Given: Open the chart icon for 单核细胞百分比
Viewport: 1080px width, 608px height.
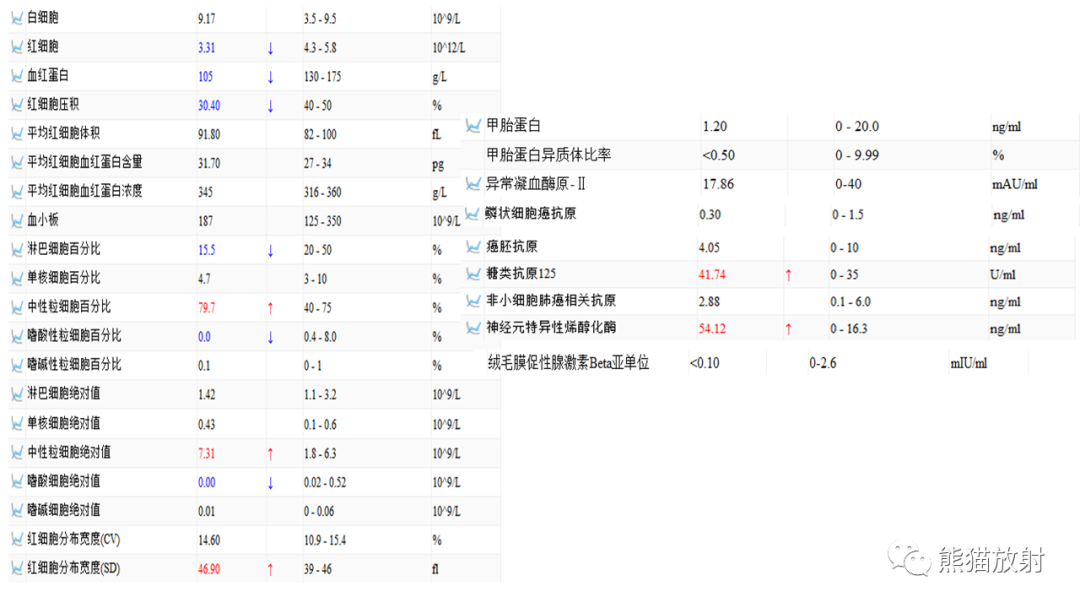Looking at the screenshot, I should click(17, 278).
